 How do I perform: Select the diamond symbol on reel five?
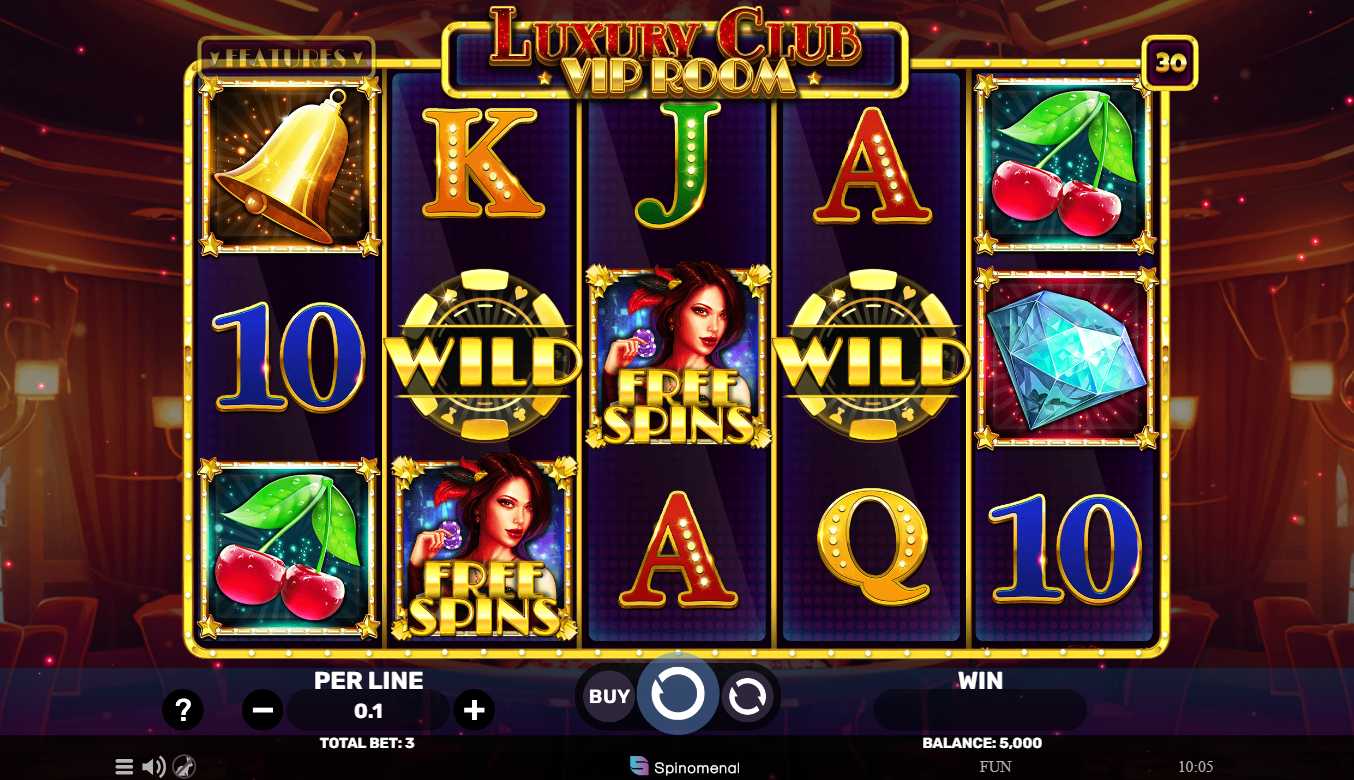pyautogui.click(x=1066, y=360)
